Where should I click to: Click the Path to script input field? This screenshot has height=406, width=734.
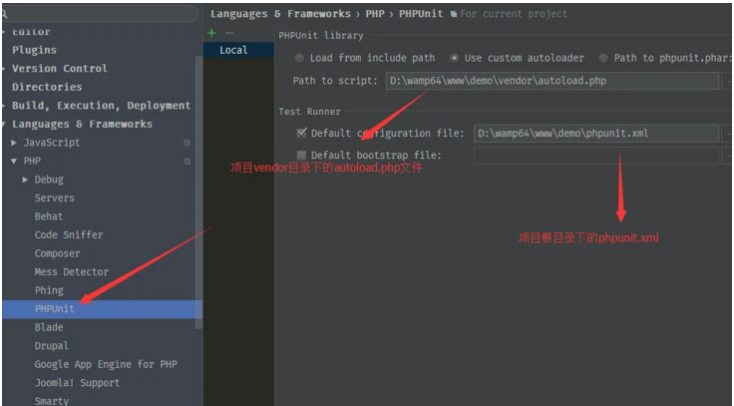pyautogui.click(x=552, y=81)
